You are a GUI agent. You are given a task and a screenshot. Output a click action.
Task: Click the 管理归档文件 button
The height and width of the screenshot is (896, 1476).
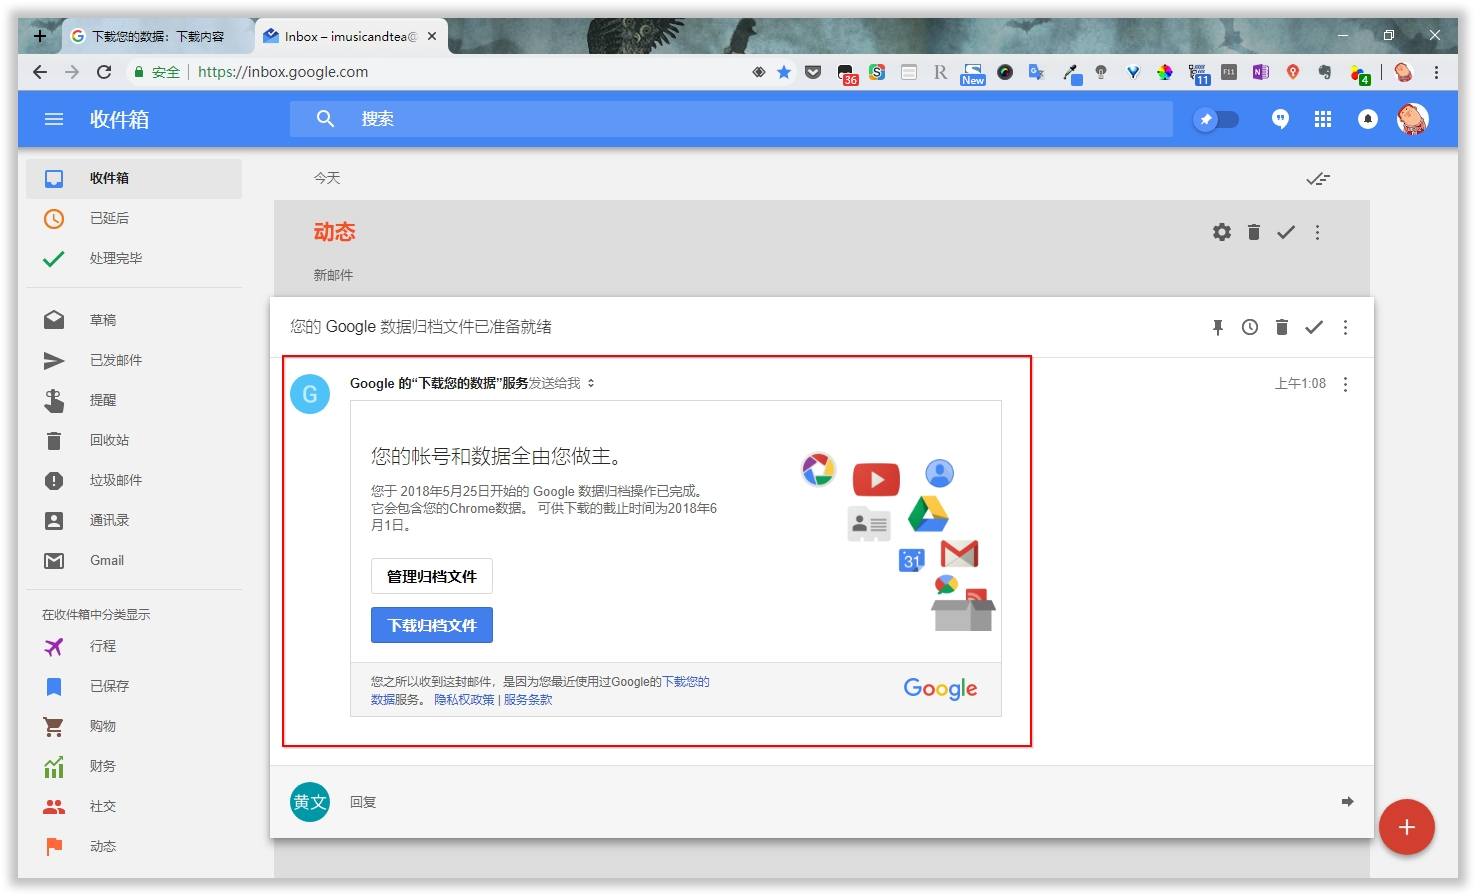coord(432,576)
